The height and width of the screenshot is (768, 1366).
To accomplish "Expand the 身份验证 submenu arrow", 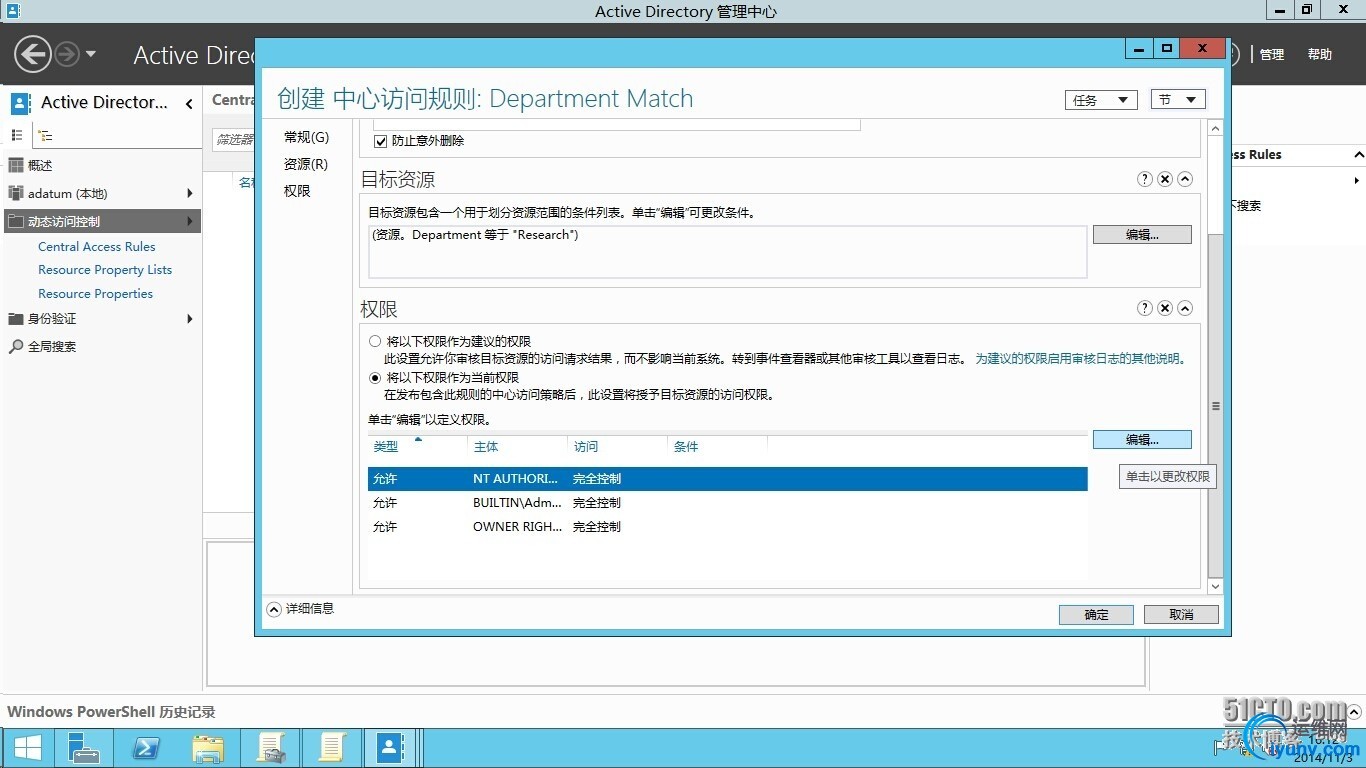I will tap(190, 318).
